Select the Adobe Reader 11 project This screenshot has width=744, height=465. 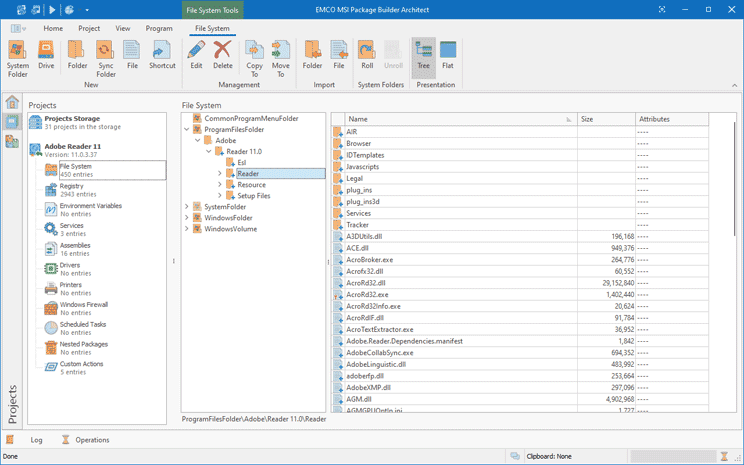click(97, 150)
